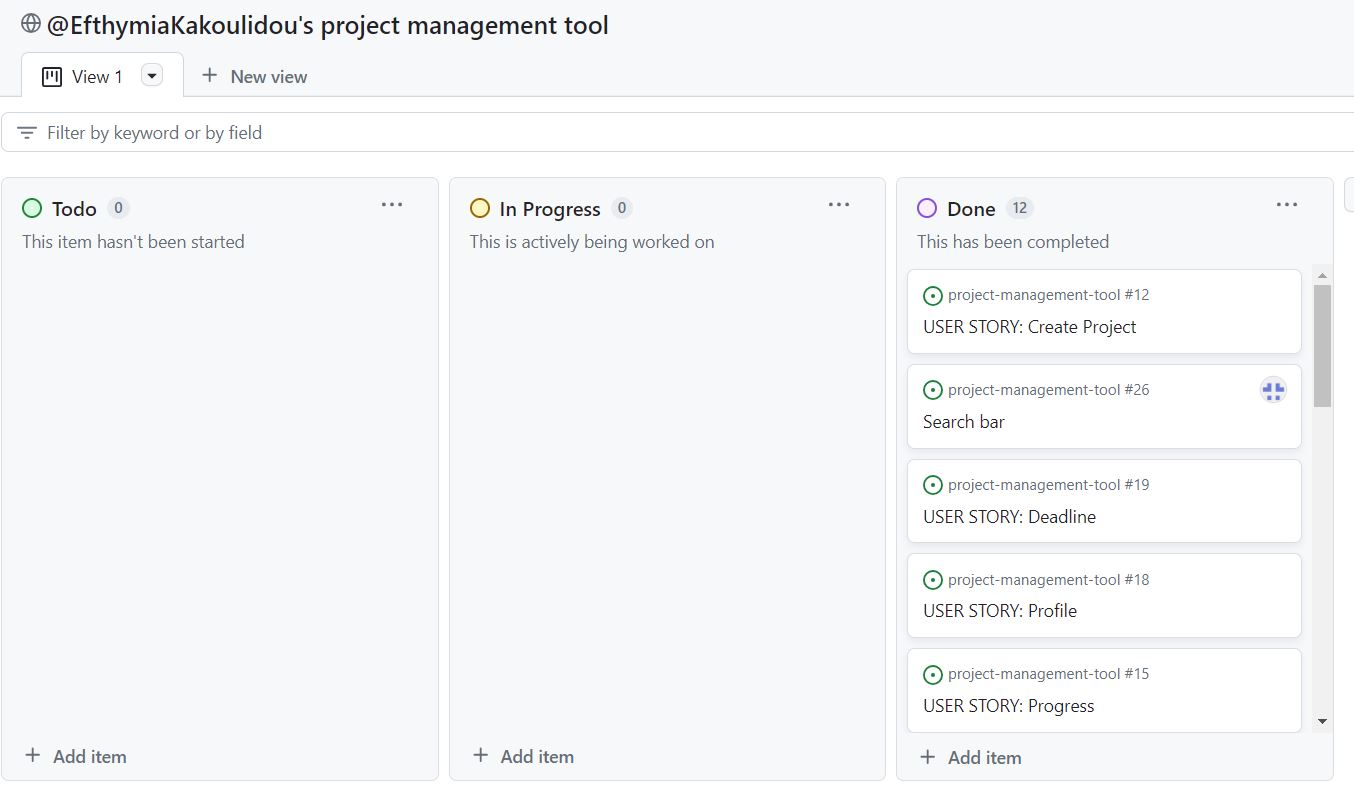Screen dimensions: 1354x788
Task: Click the closed issue icon on the Deadline card
Action: coord(933,484)
